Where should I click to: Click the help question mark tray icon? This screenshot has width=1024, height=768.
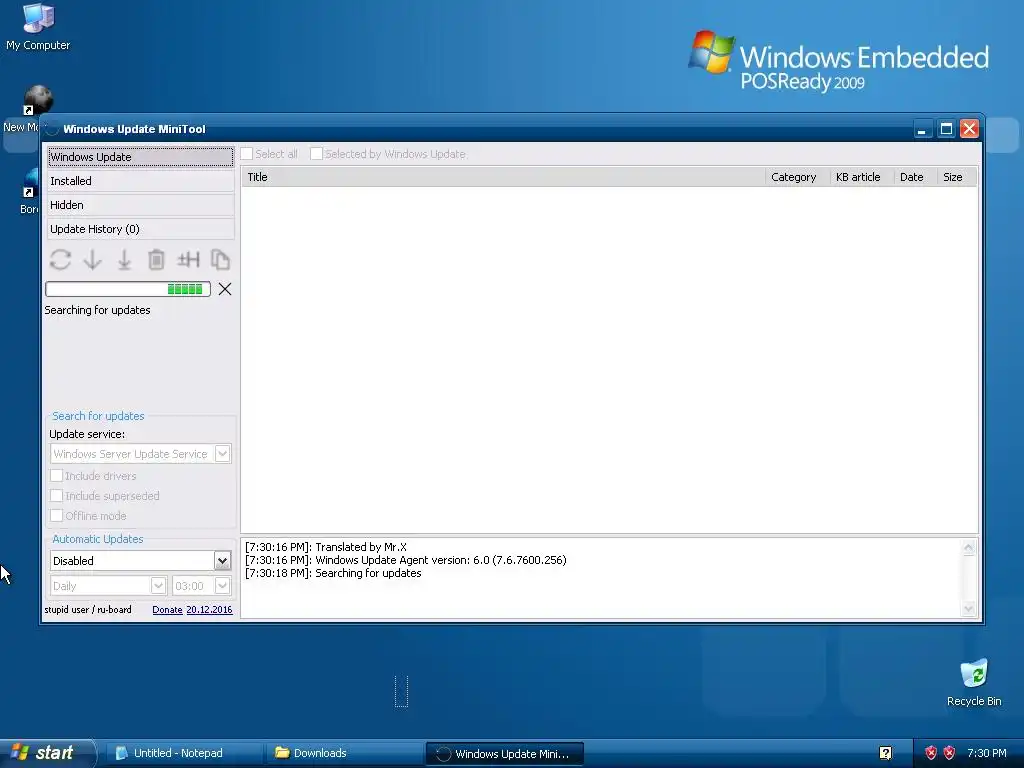[x=886, y=753]
